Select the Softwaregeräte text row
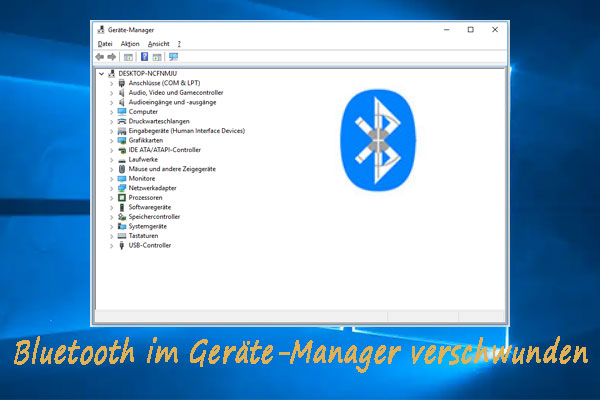This screenshot has height=400, width=600. (x=150, y=207)
